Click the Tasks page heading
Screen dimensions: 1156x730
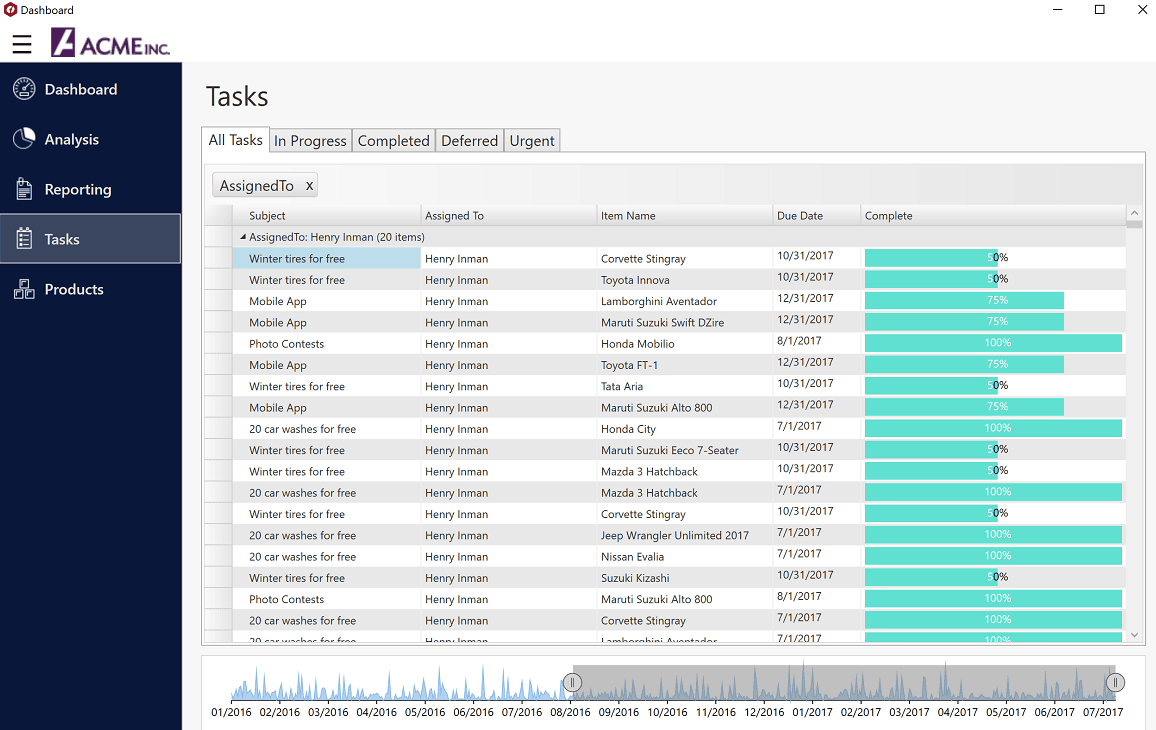(x=237, y=97)
